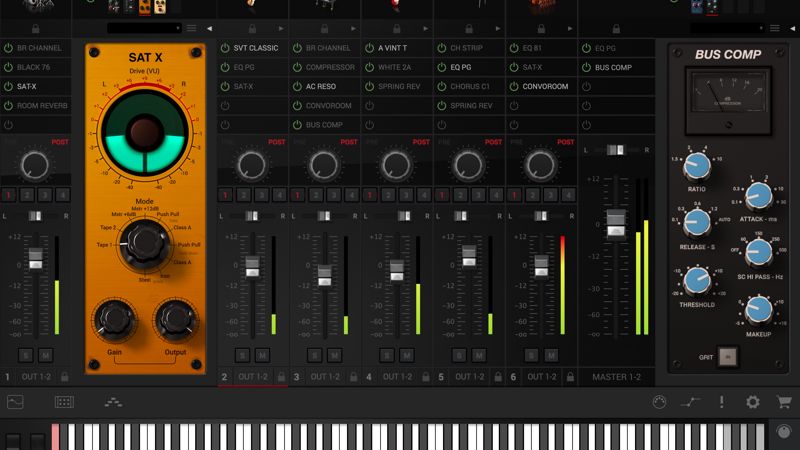Toggle power for EQ 81 effect
The height and width of the screenshot is (450, 800).
pyautogui.click(x=514, y=48)
